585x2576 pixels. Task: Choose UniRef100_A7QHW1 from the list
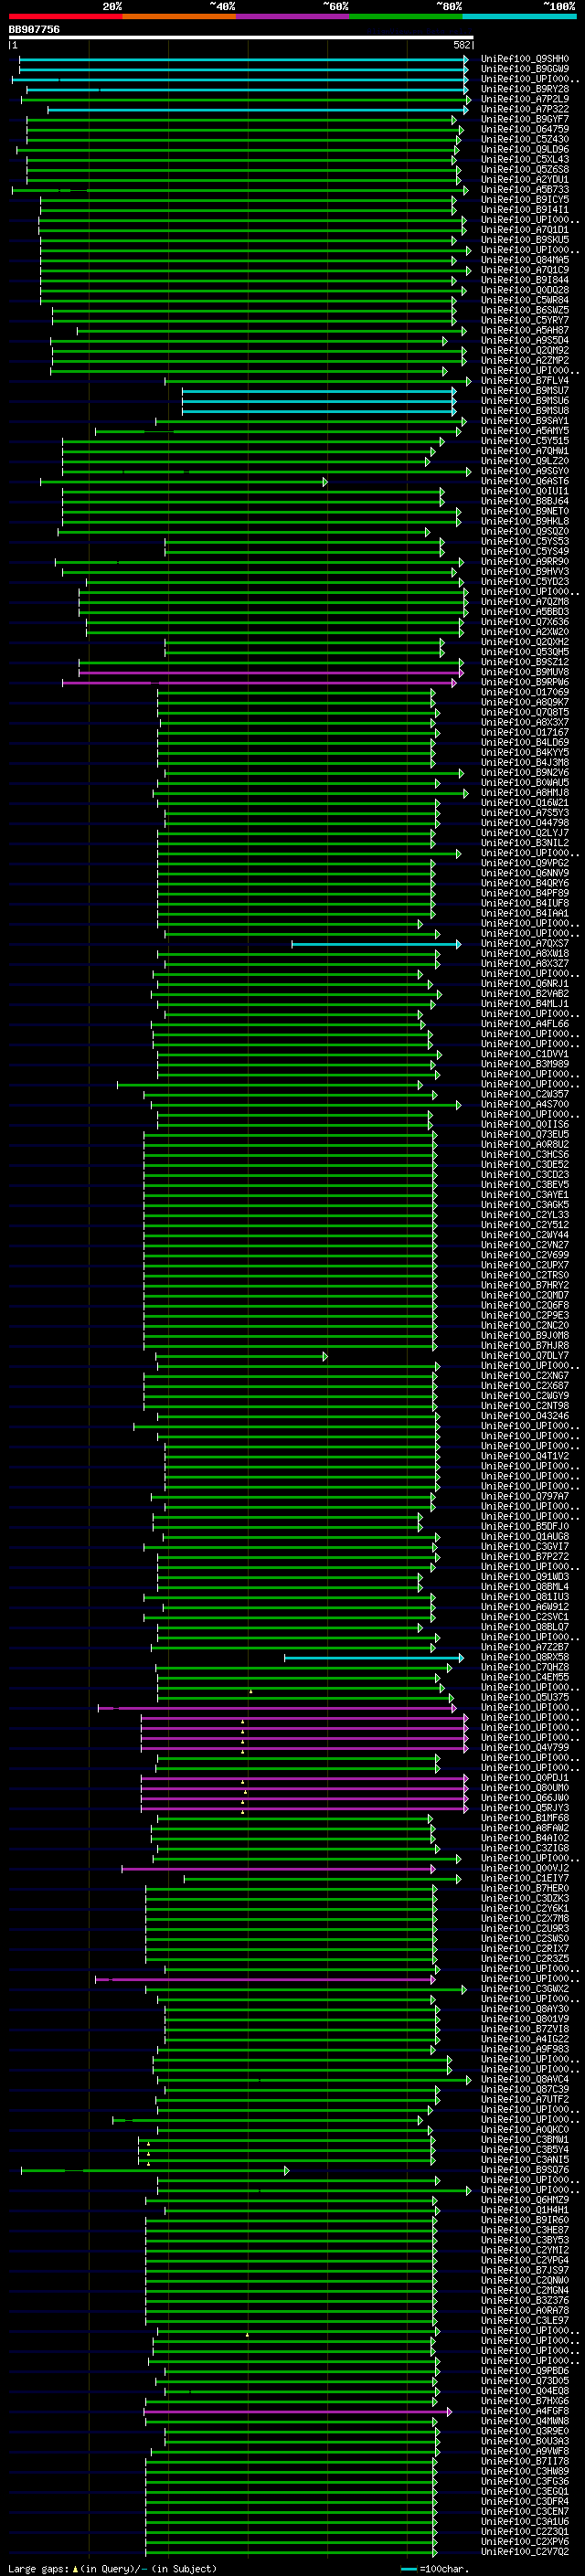point(524,451)
